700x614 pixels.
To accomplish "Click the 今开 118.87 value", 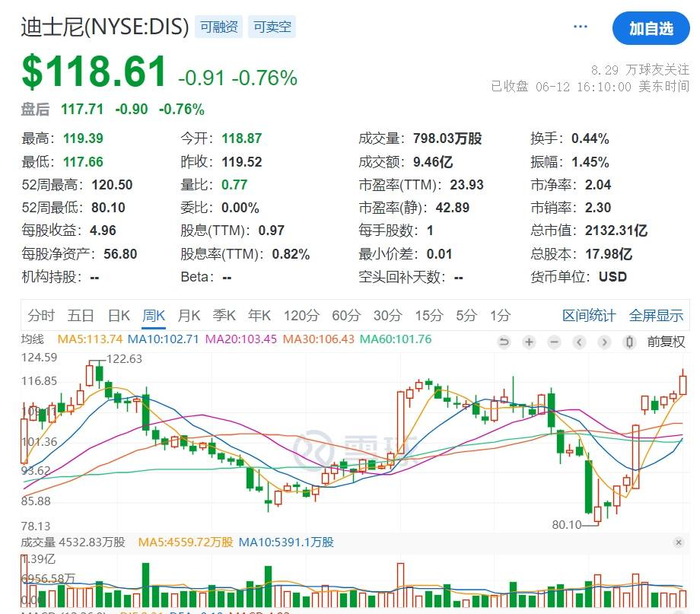I will point(242,138).
